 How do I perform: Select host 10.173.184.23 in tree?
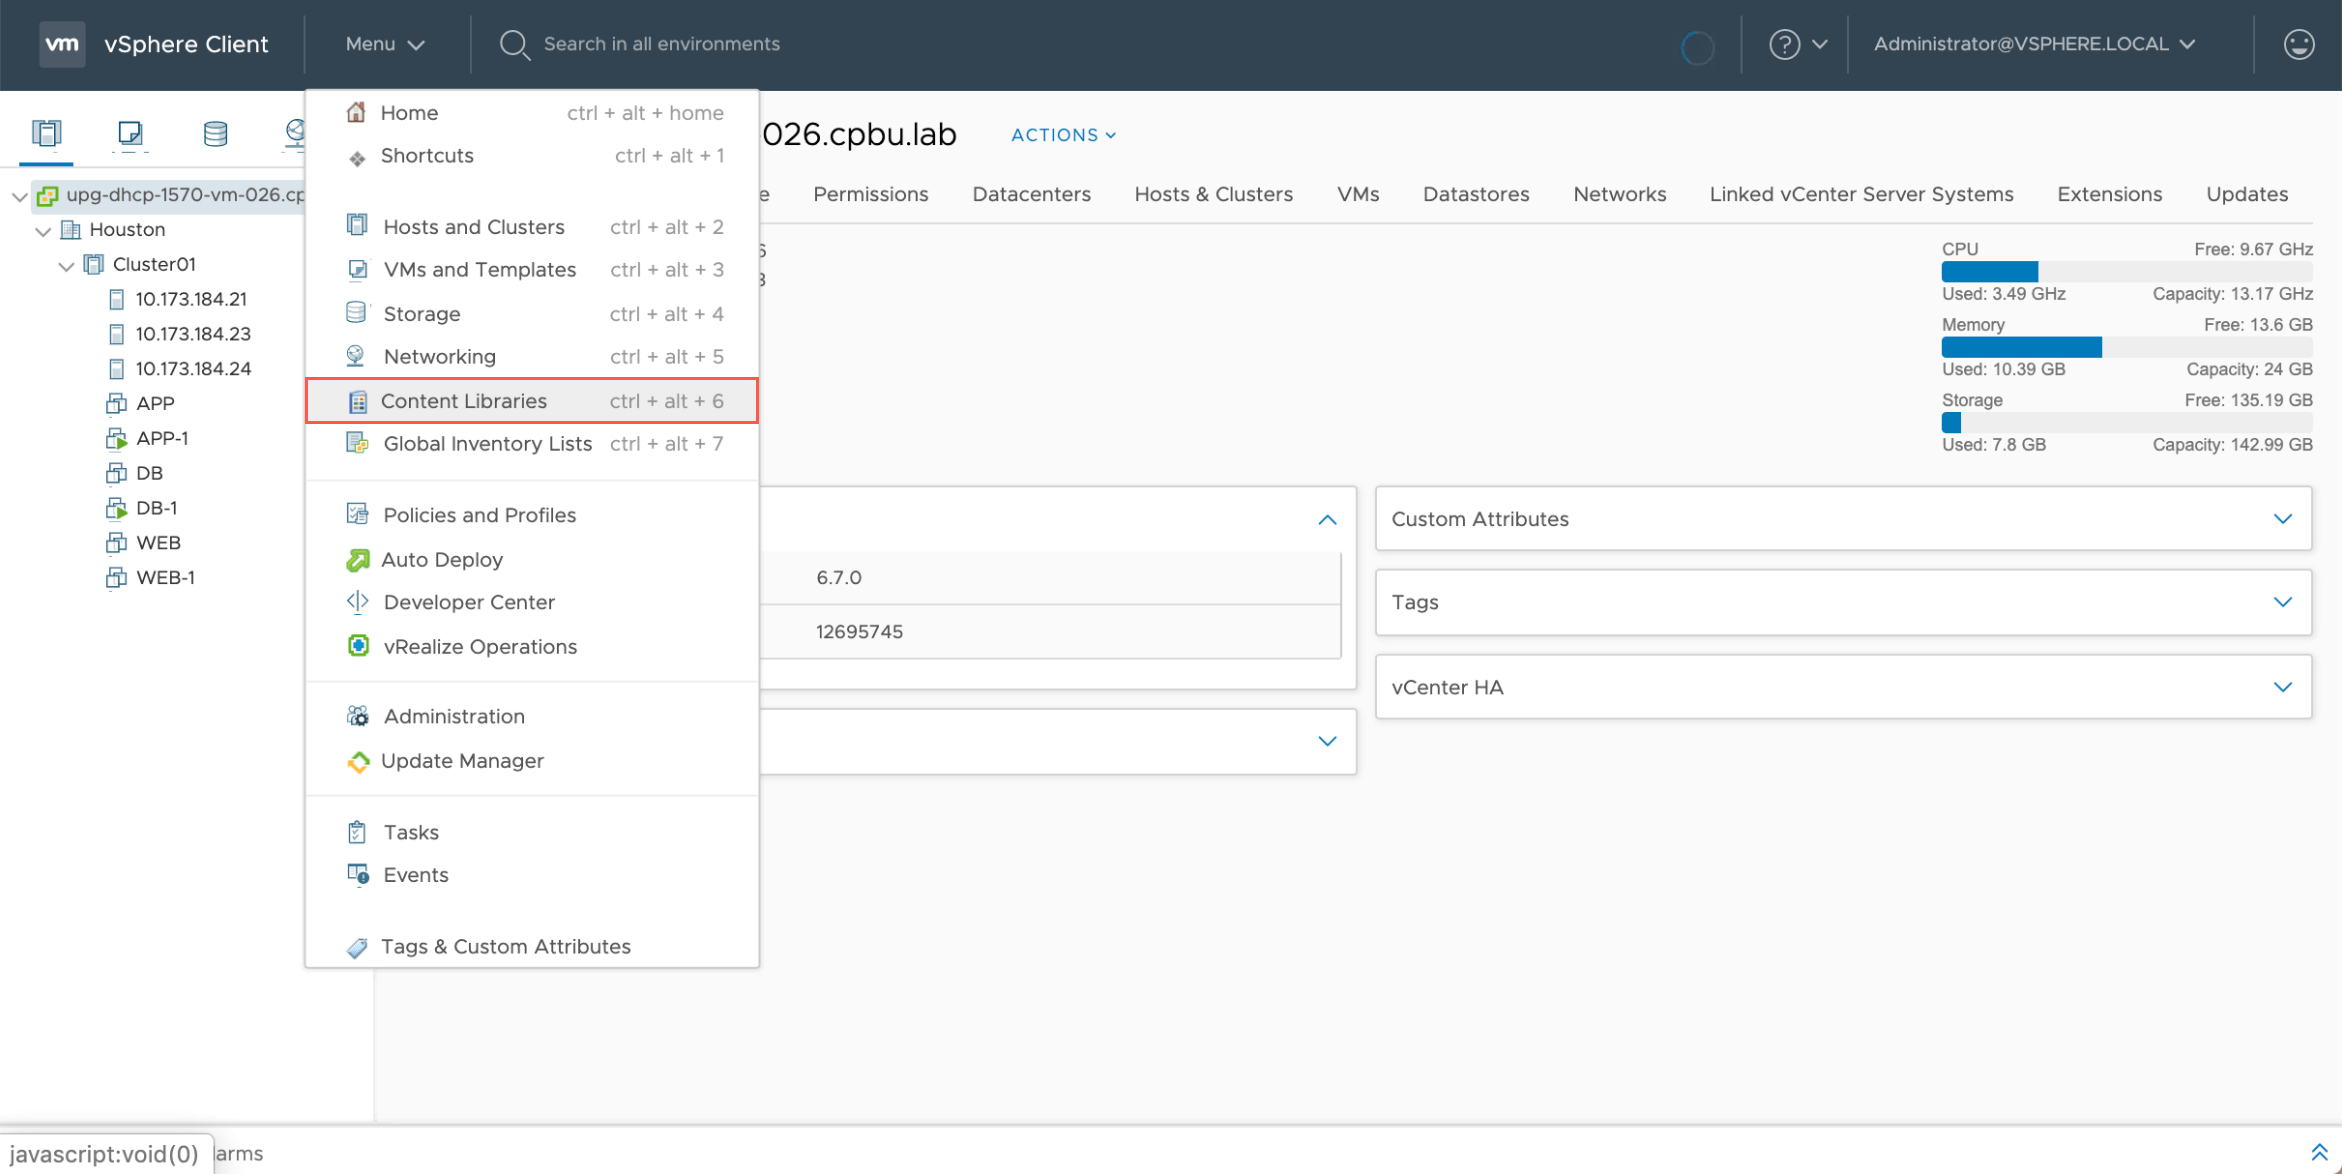tap(193, 334)
